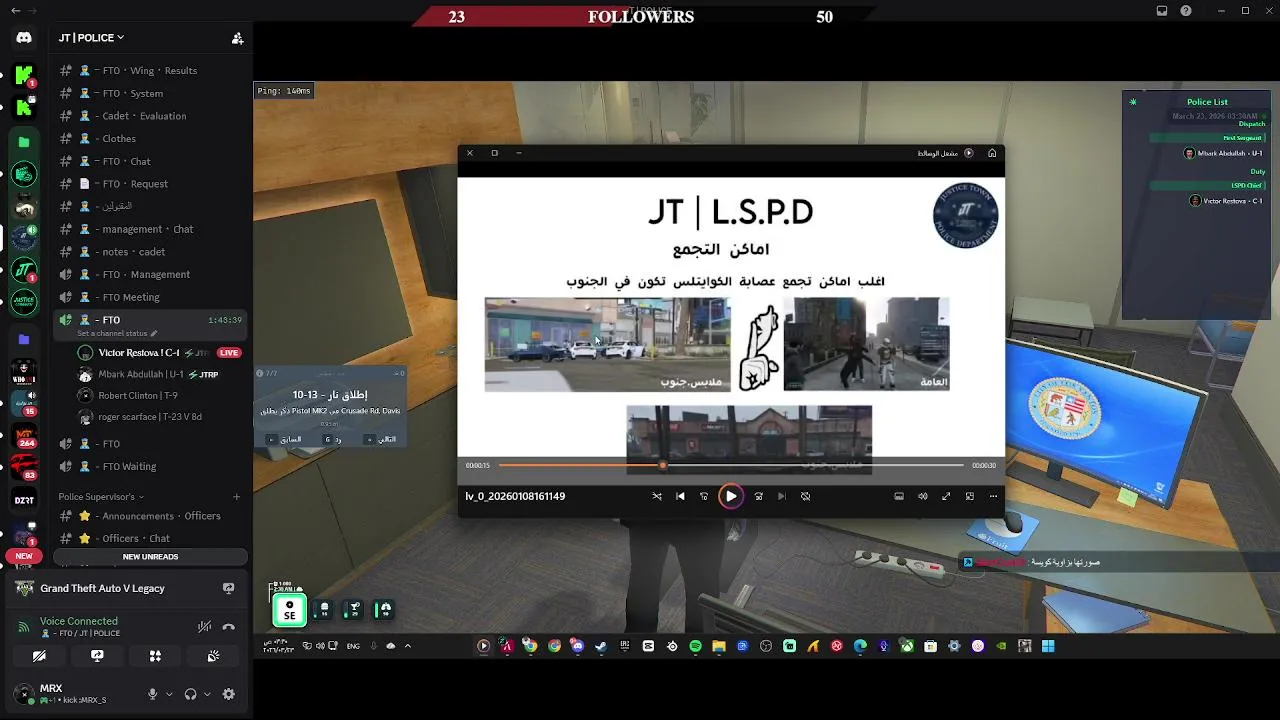Viewport: 1280px width, 720px height.
Task: Open Discord direct messages home icon
Action: [x=24, y=38]
